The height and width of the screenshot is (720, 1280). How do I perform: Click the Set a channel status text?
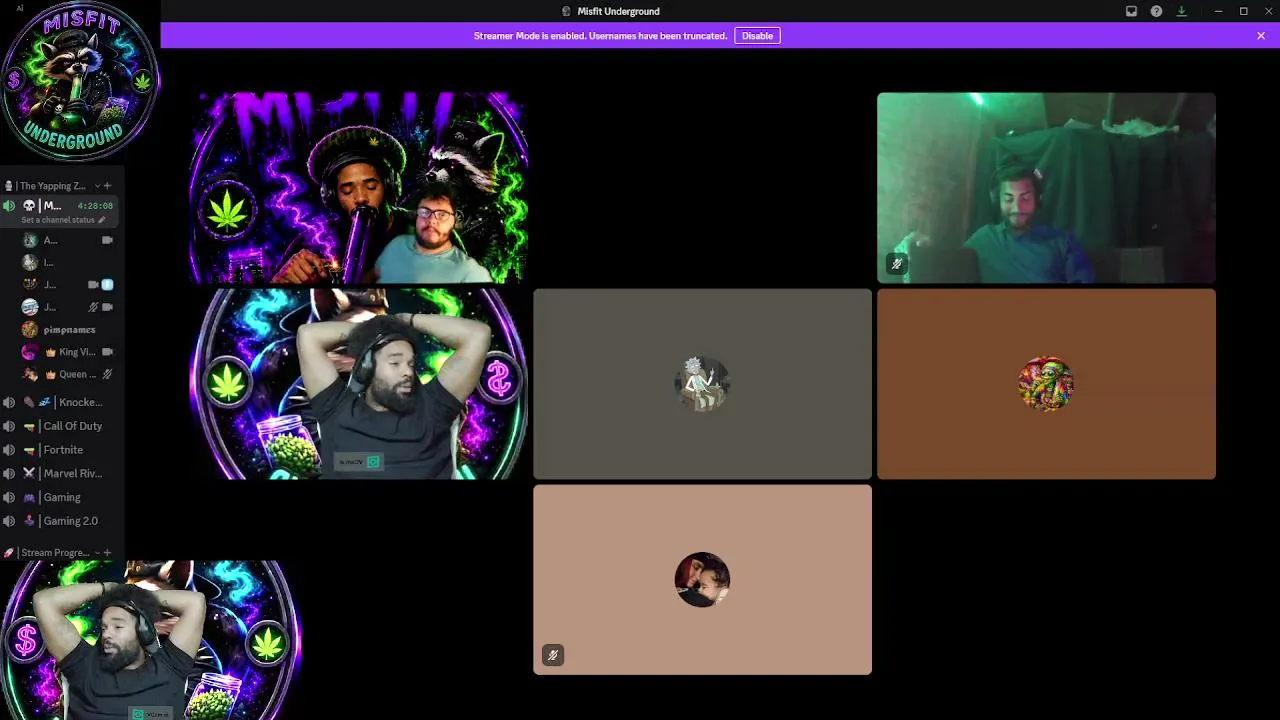click(58, 220)
